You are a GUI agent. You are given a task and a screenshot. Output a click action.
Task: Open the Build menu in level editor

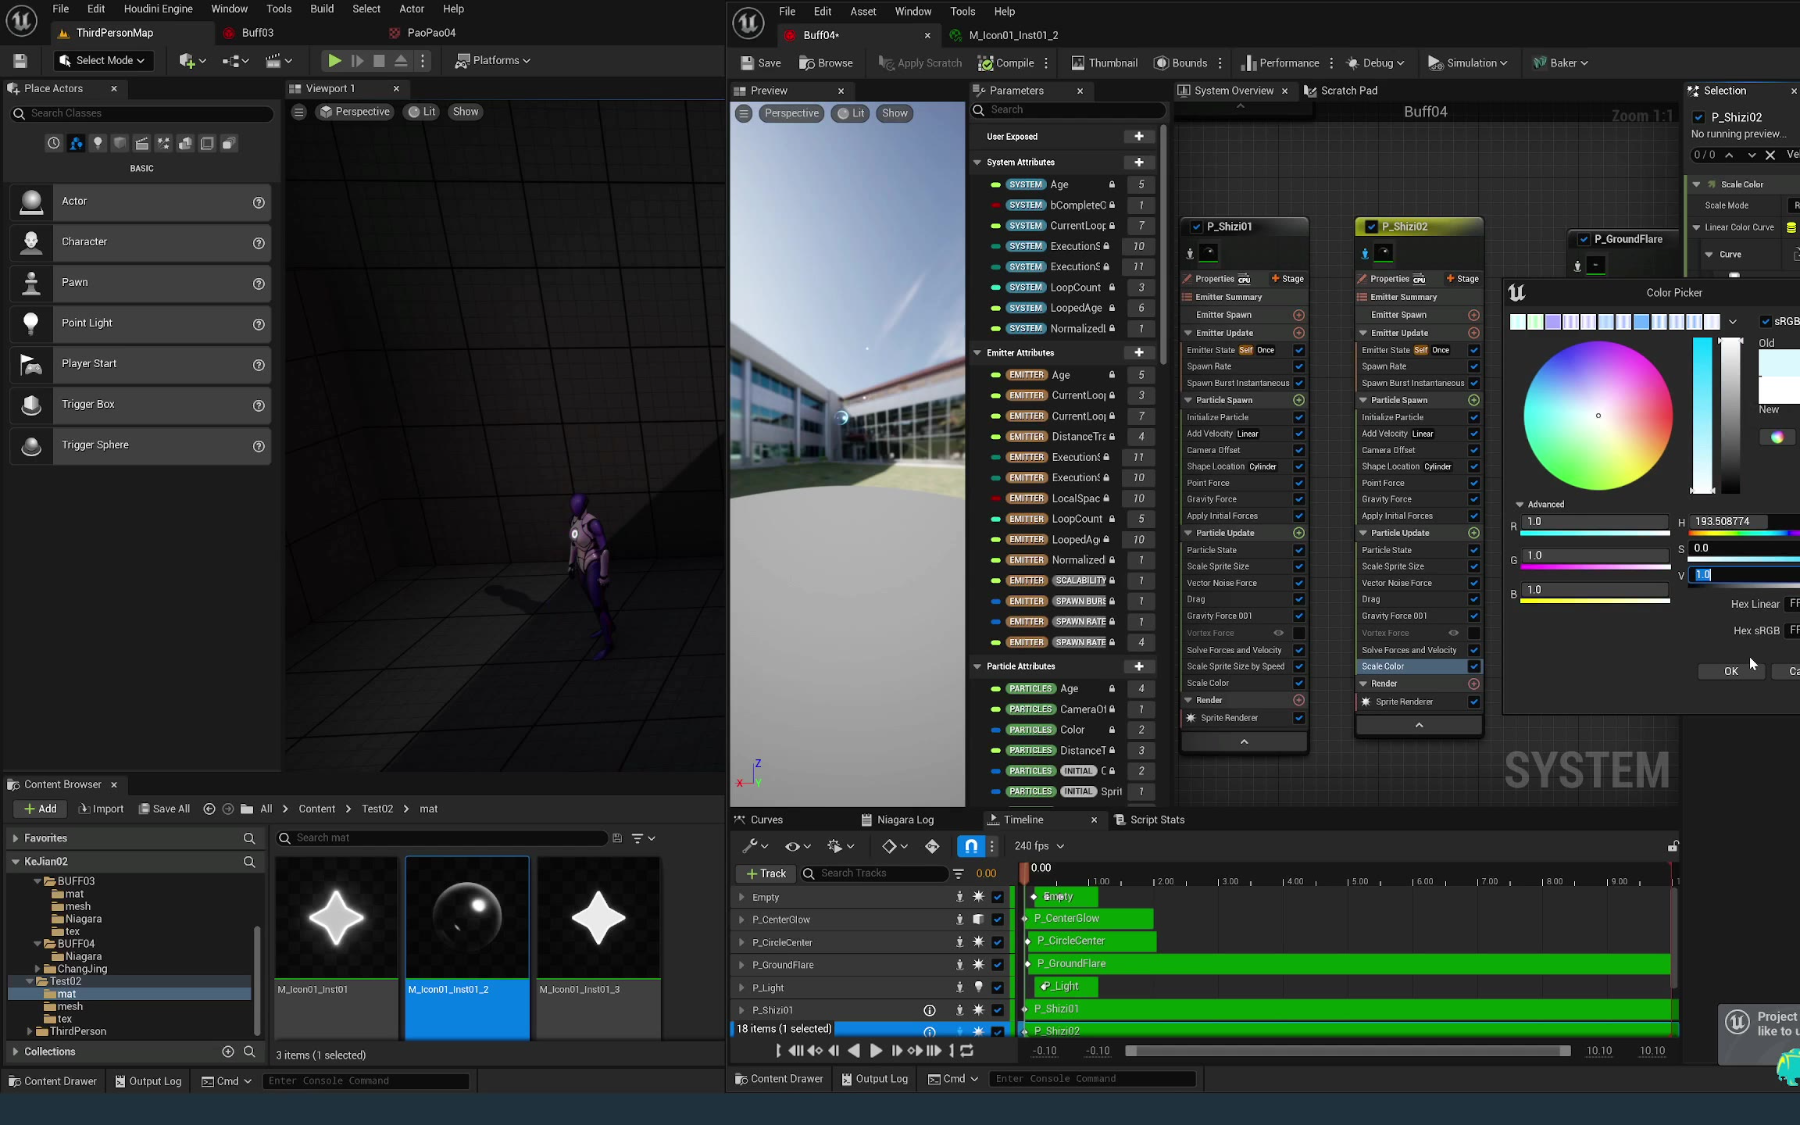pyautogui.click(x=322, y=9)
